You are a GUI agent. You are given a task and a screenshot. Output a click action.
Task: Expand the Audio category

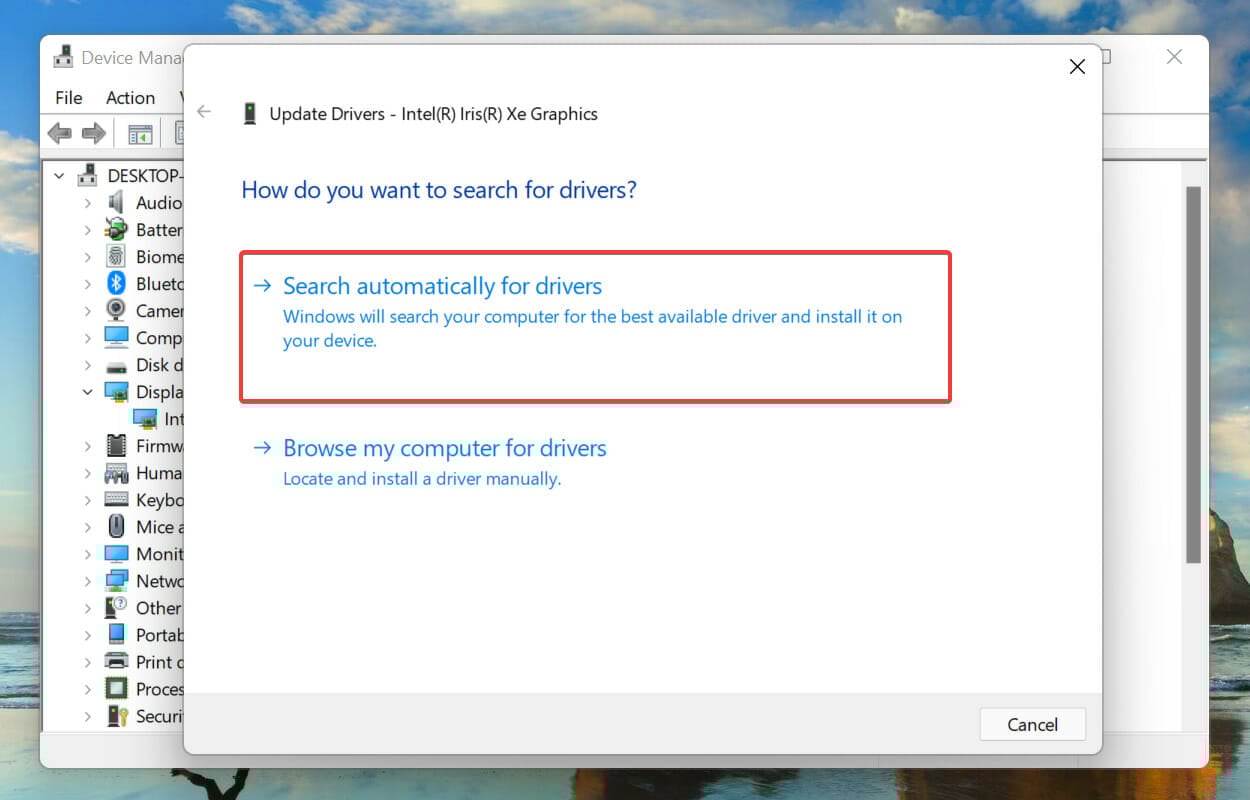pyautogui.click(x=88, y=203)
